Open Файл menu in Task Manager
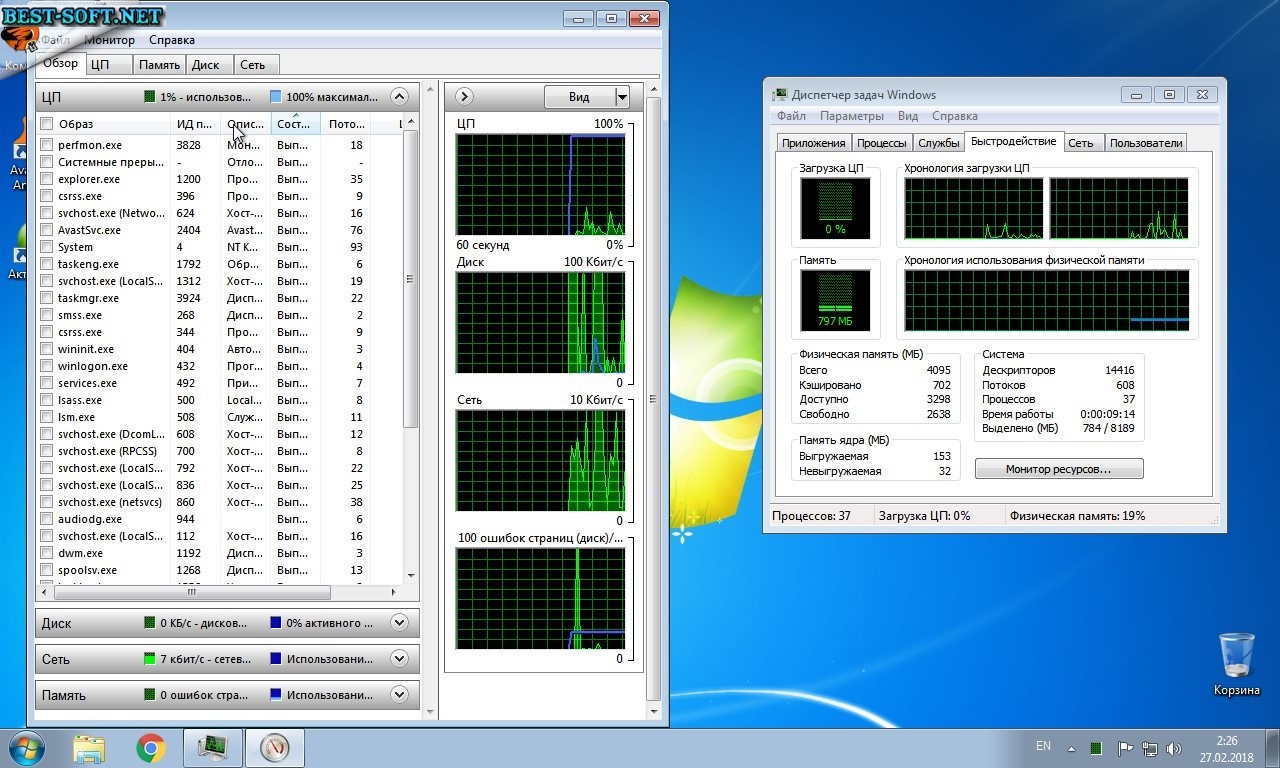 pyautogui.click(x=791, y=116)
